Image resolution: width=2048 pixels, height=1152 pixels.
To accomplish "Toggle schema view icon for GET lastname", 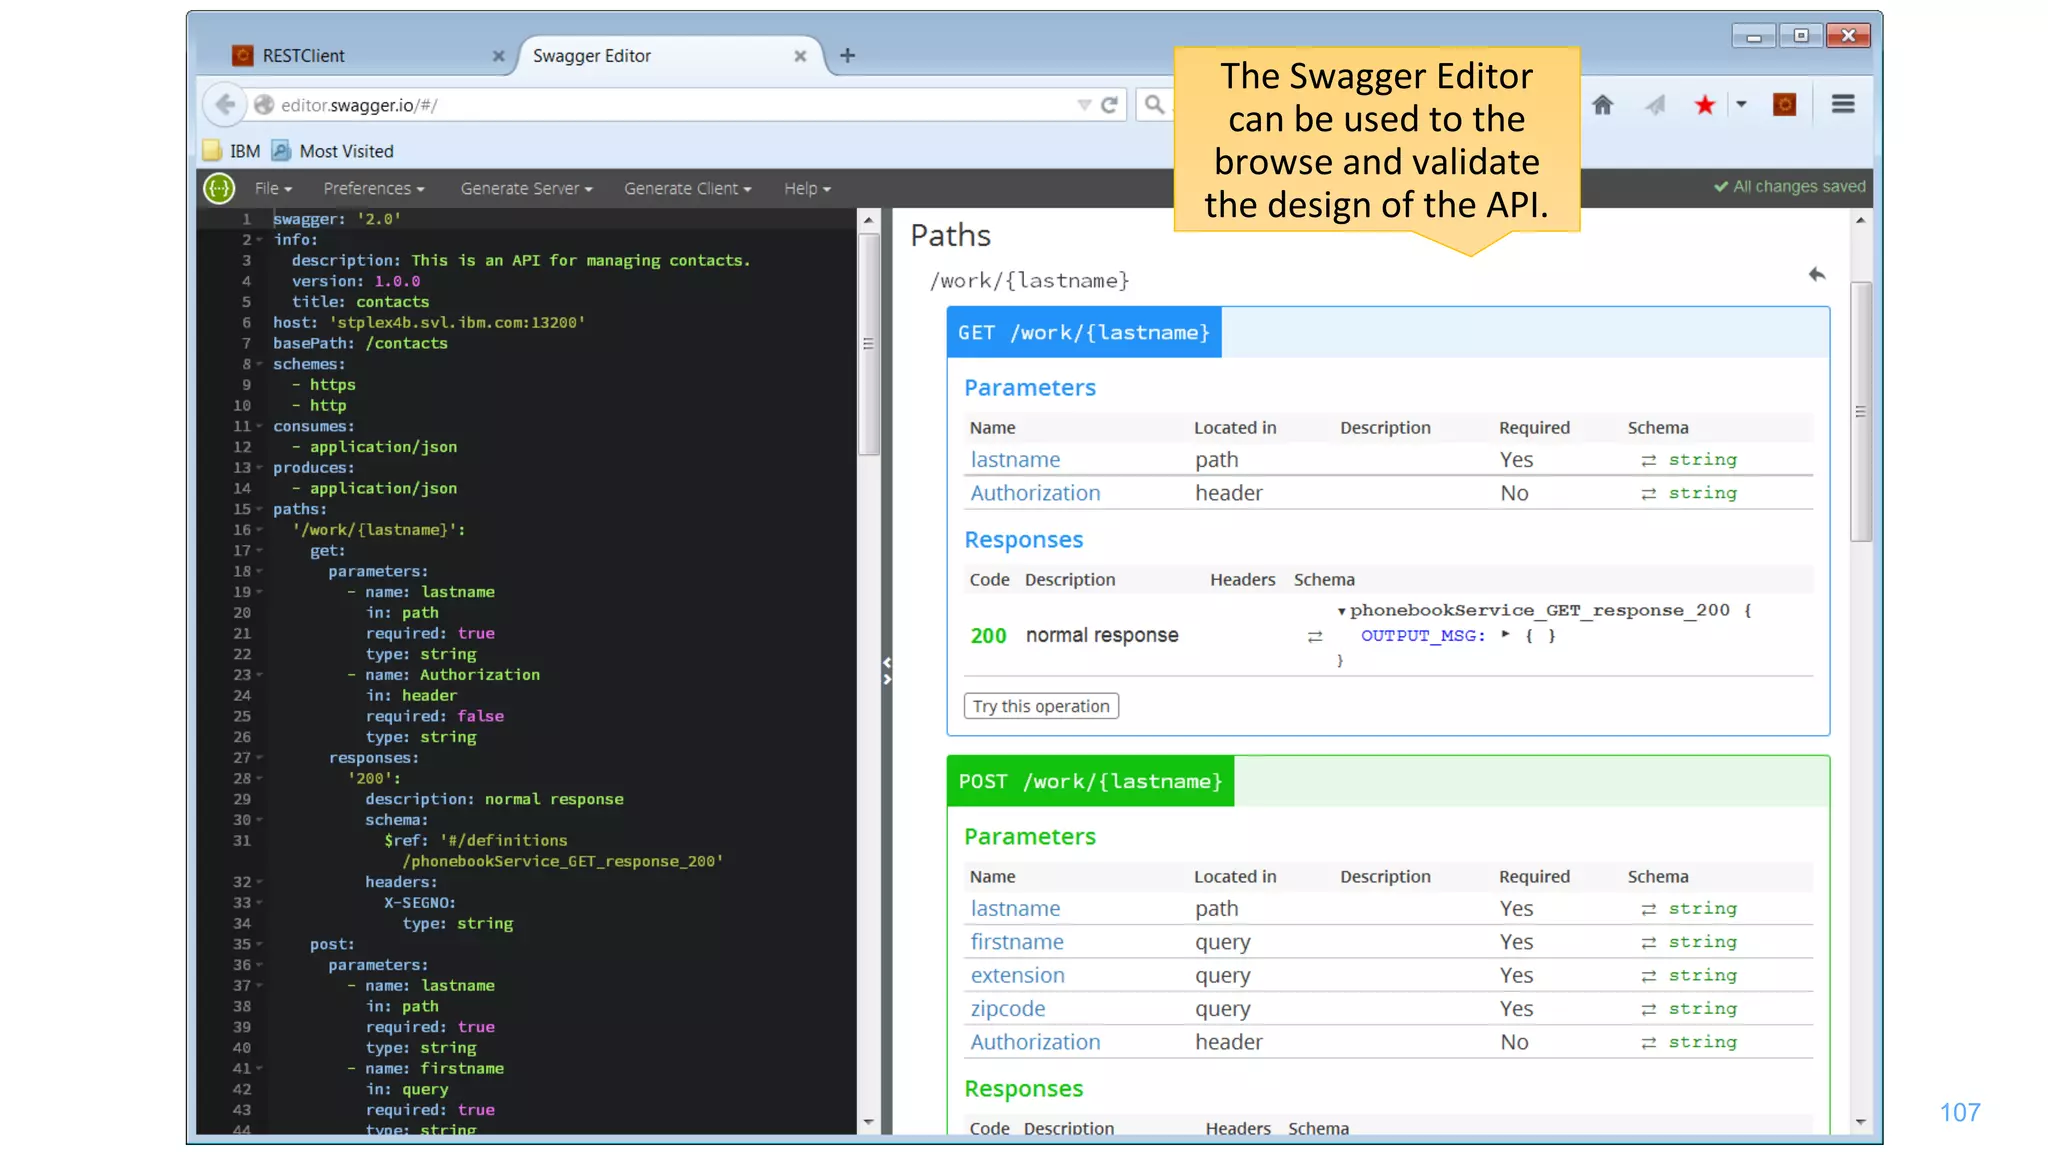I will 1648,461.
